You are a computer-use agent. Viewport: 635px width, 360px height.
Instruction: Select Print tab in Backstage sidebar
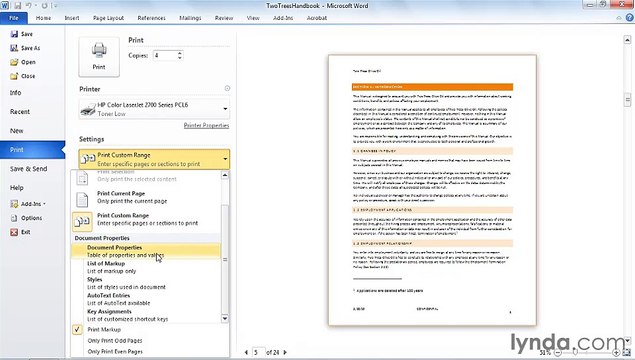(x=32, y=150)
